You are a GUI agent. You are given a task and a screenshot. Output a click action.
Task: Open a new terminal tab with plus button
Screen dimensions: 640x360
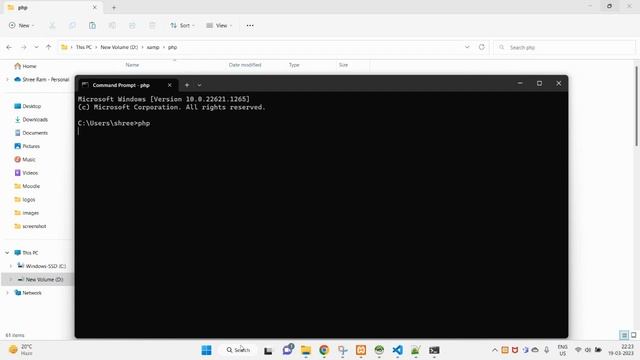[x=187, y=85]
